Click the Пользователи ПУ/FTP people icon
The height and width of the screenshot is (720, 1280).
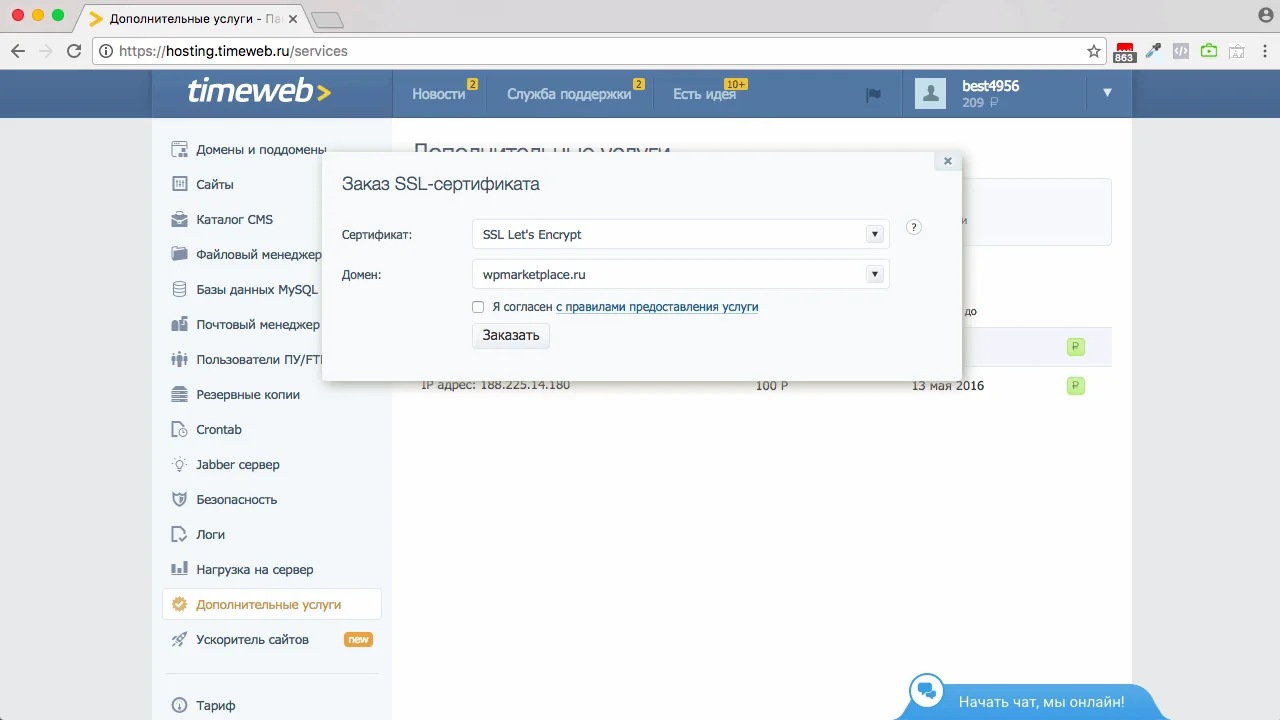tap(180, 359)
